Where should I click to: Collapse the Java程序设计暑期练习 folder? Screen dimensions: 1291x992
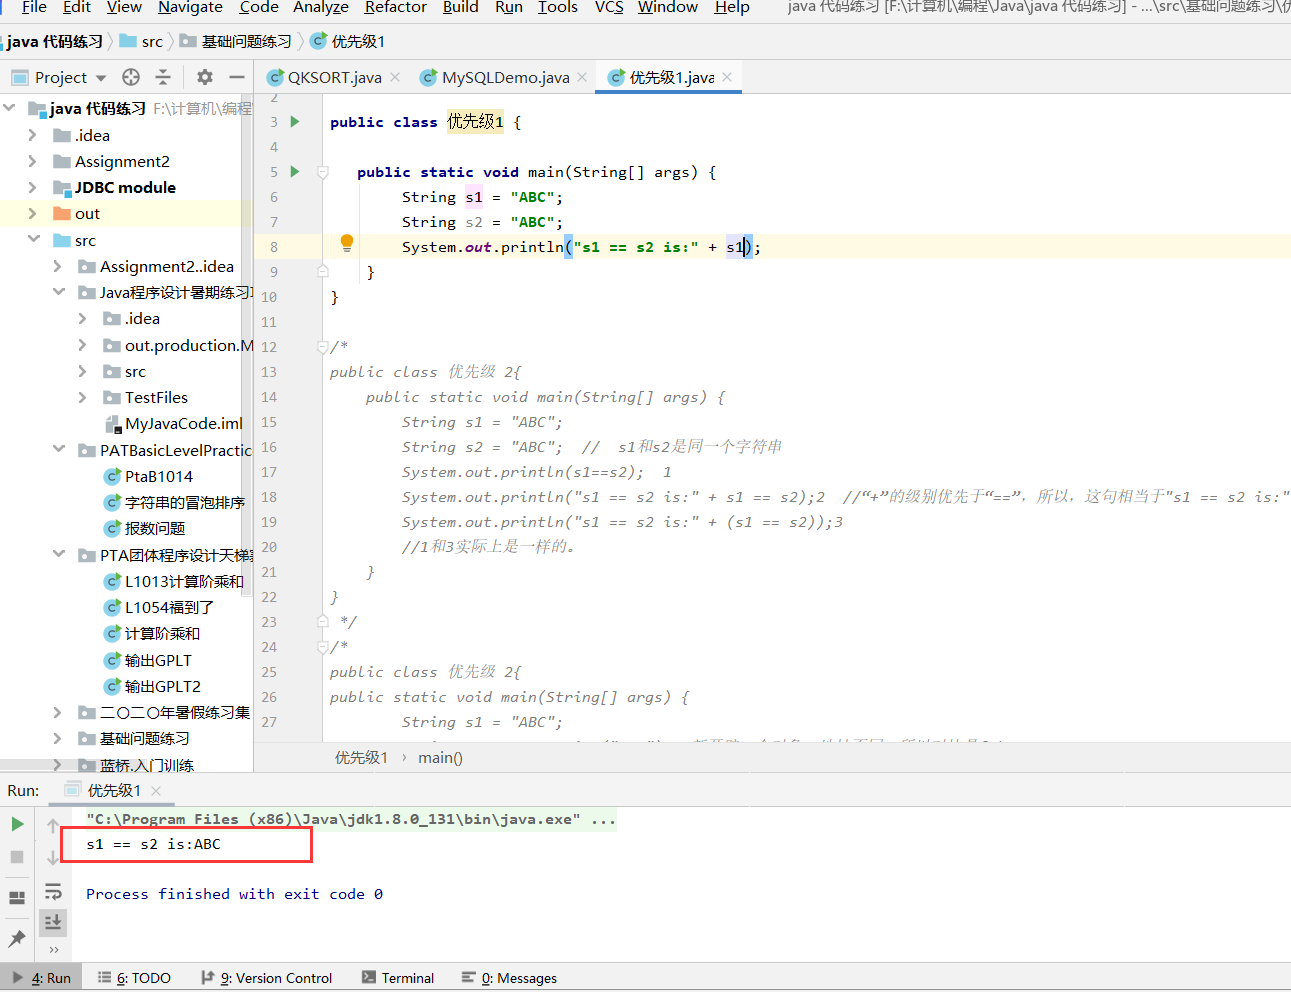59,291
